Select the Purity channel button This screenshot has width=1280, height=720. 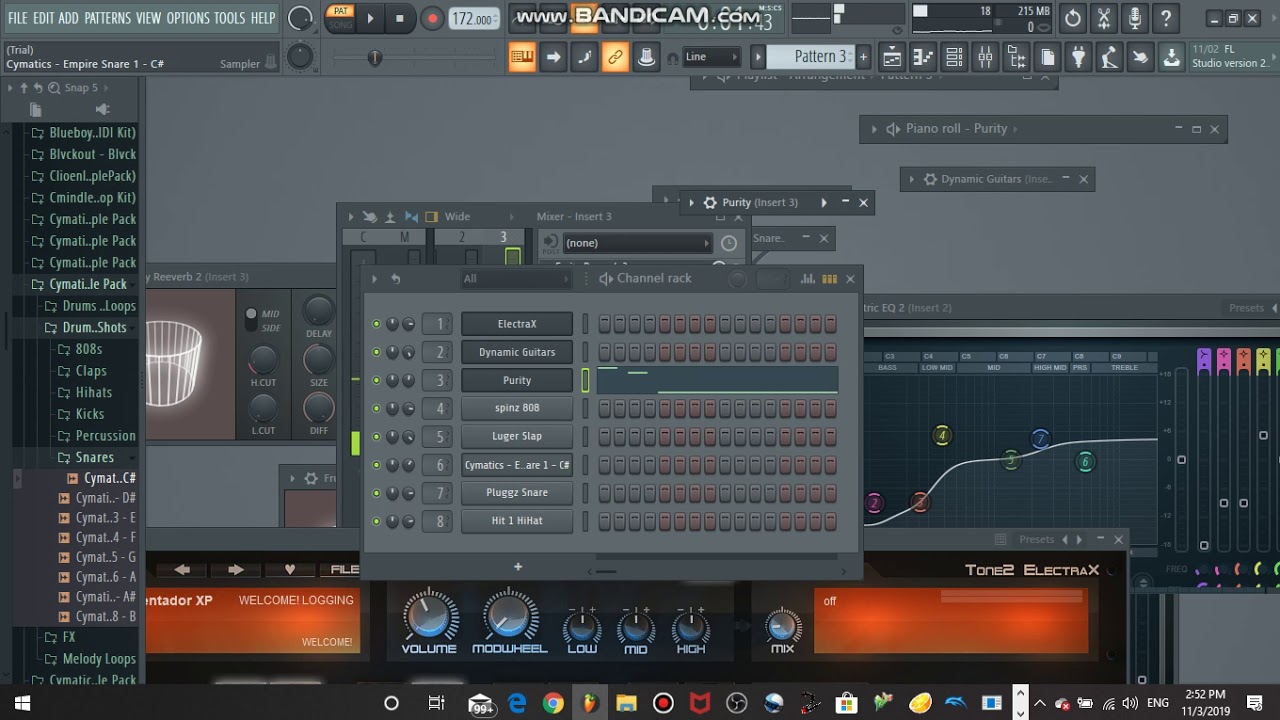[517, 380]
